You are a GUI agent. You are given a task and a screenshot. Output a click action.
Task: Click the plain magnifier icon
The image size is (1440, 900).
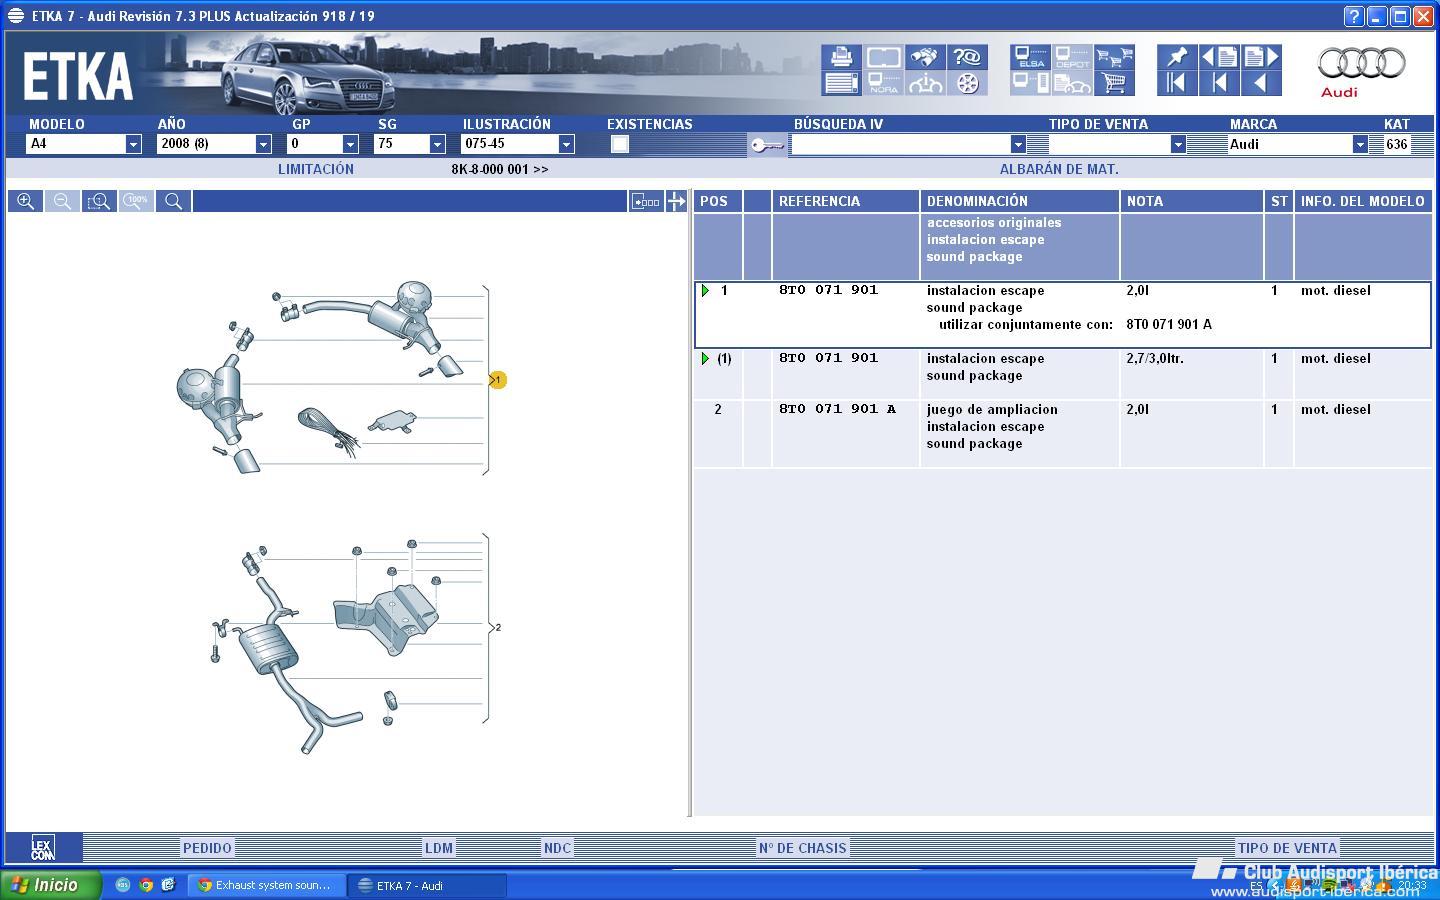[x=173, y=201]
